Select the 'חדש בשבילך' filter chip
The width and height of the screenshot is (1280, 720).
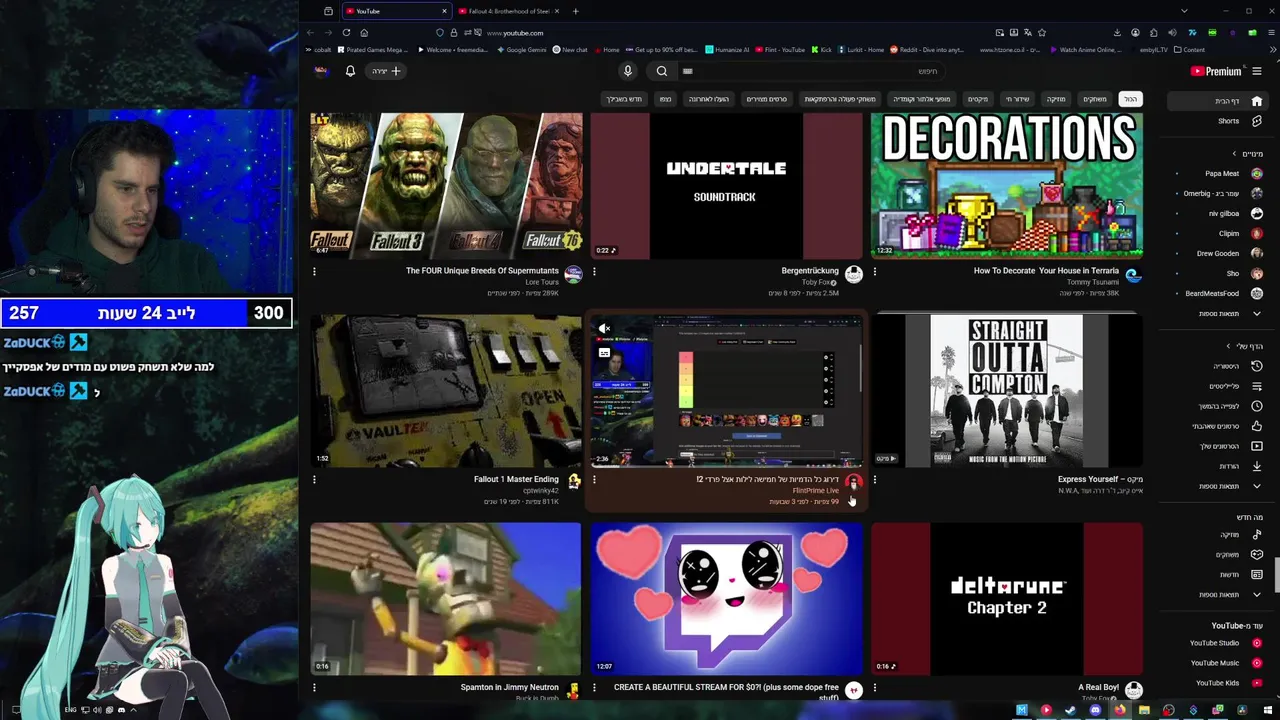coord(624,99)
